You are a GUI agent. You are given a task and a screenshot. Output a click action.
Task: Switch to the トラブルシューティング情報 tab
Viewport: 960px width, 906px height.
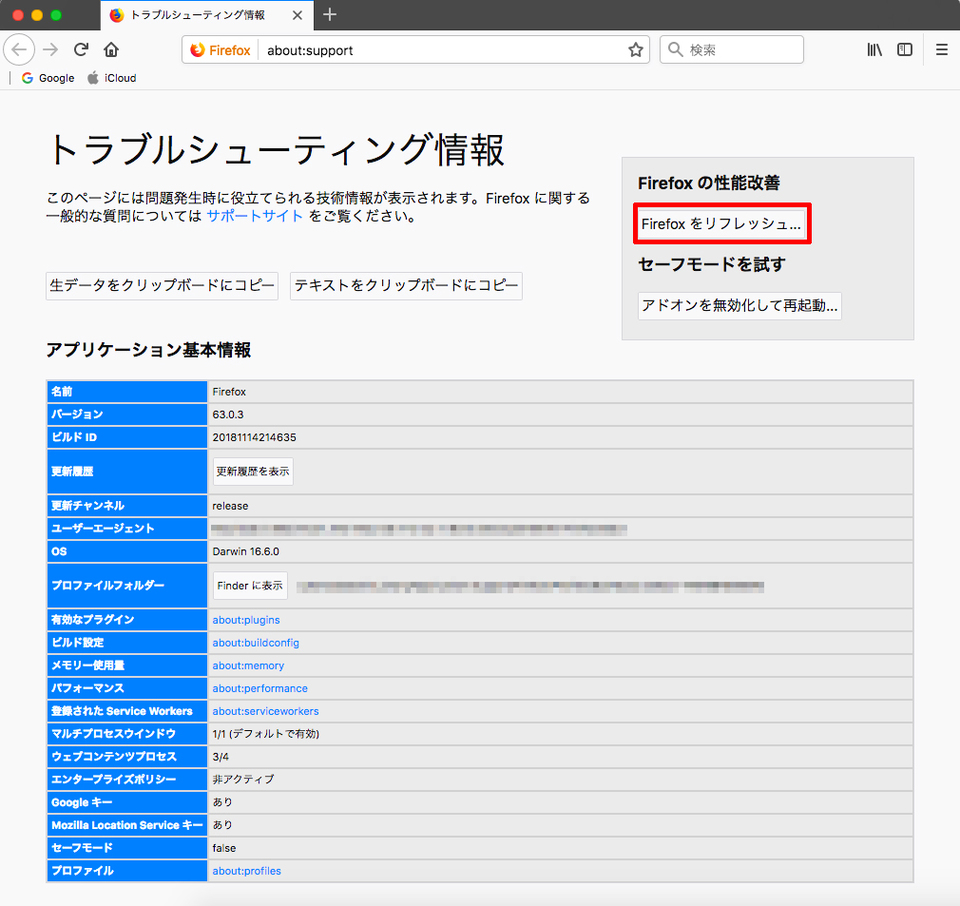[x=200, y=16]
